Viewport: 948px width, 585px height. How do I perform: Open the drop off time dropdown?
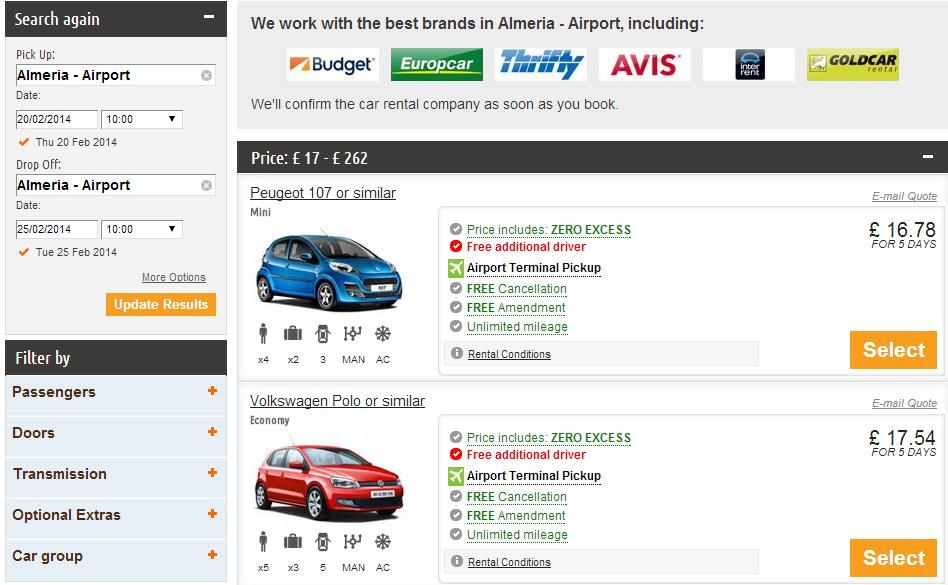[x=141, y=229]
